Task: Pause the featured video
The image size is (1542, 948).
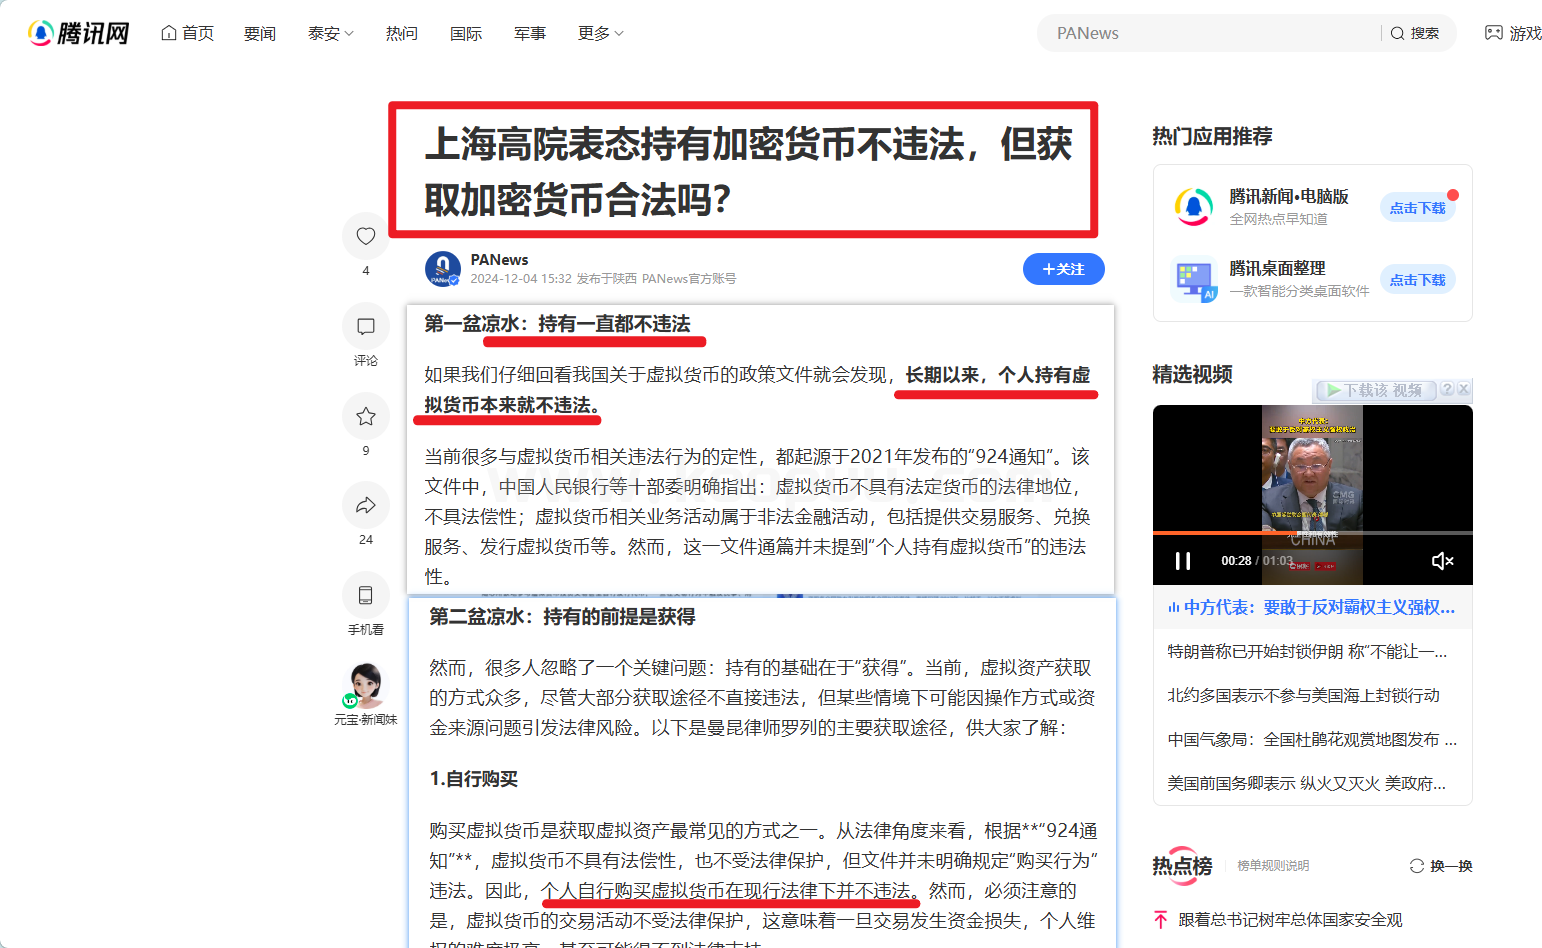Action: coord(1183,561)
